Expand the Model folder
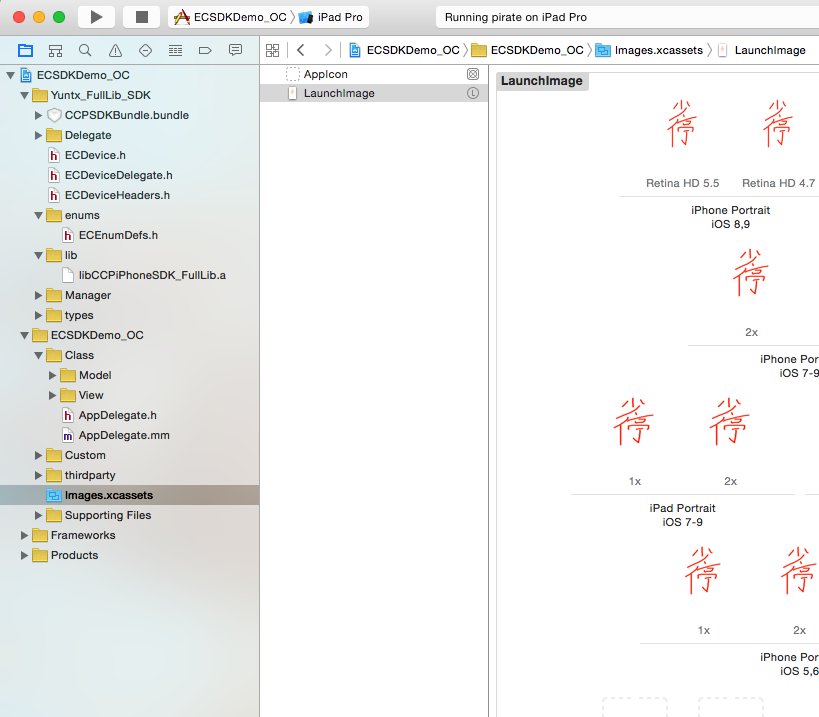Viewport: 819px width, 717px height. [x=52, y=375]
